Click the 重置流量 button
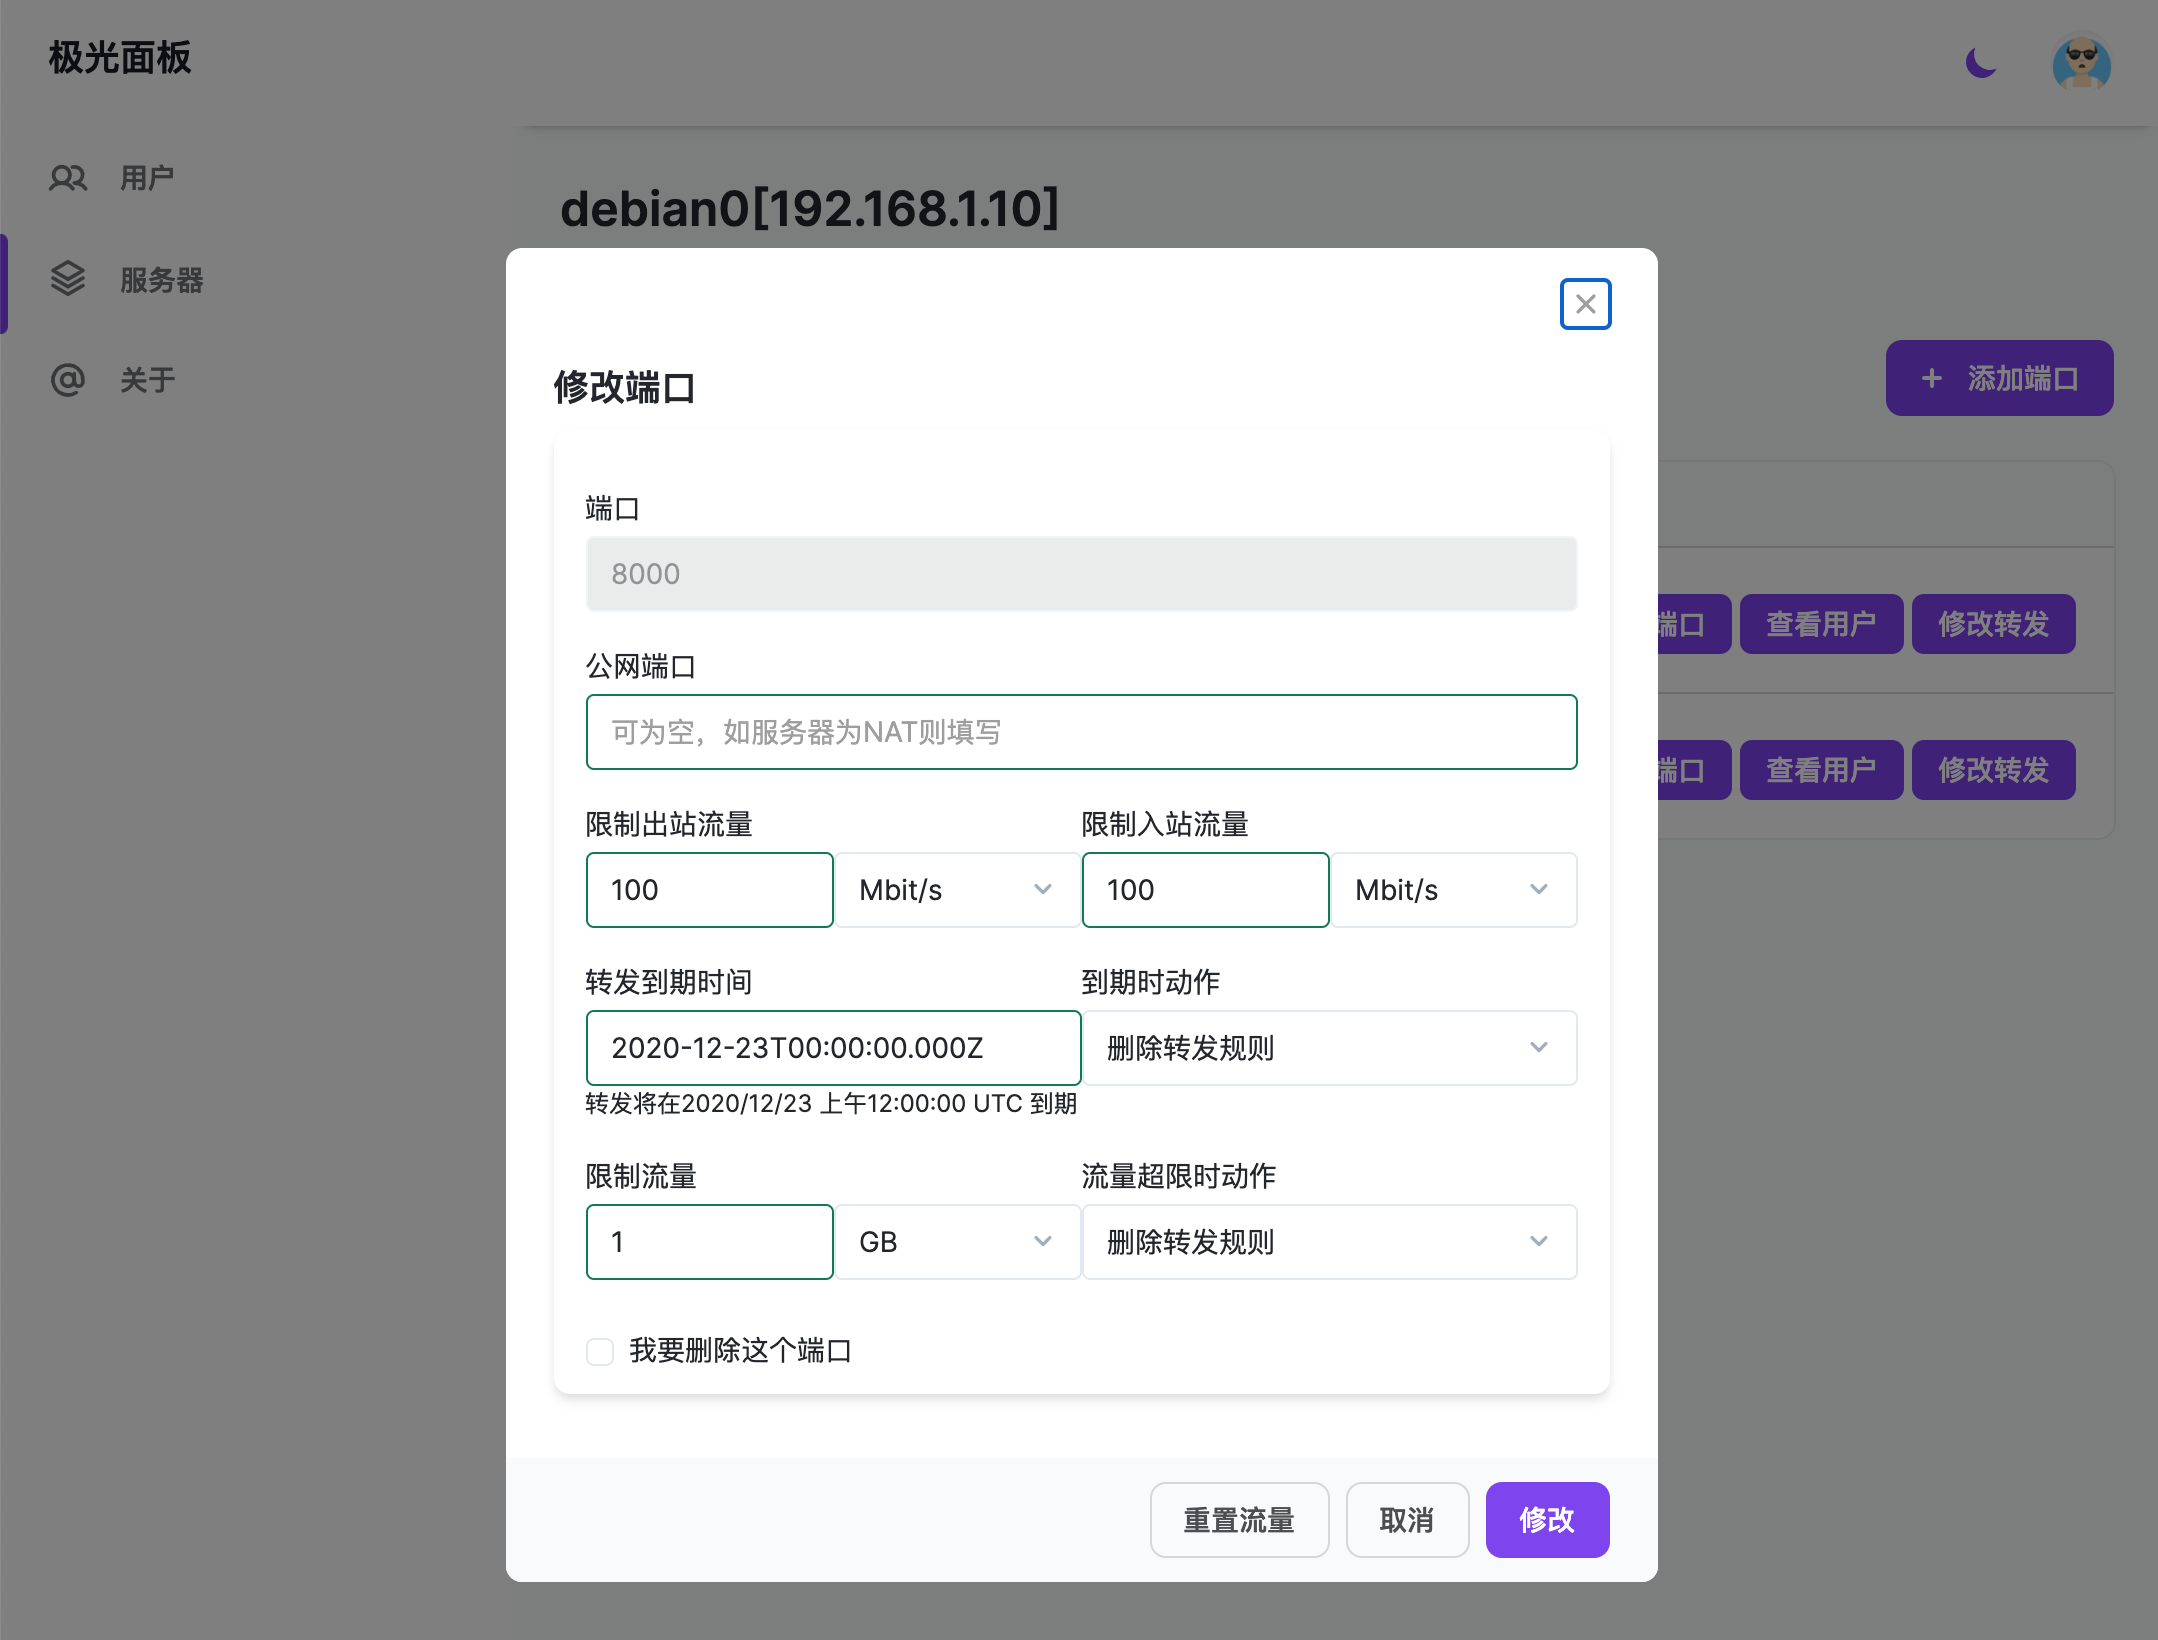Screen dimensions: 2158x1640 pos(1238,1520)
